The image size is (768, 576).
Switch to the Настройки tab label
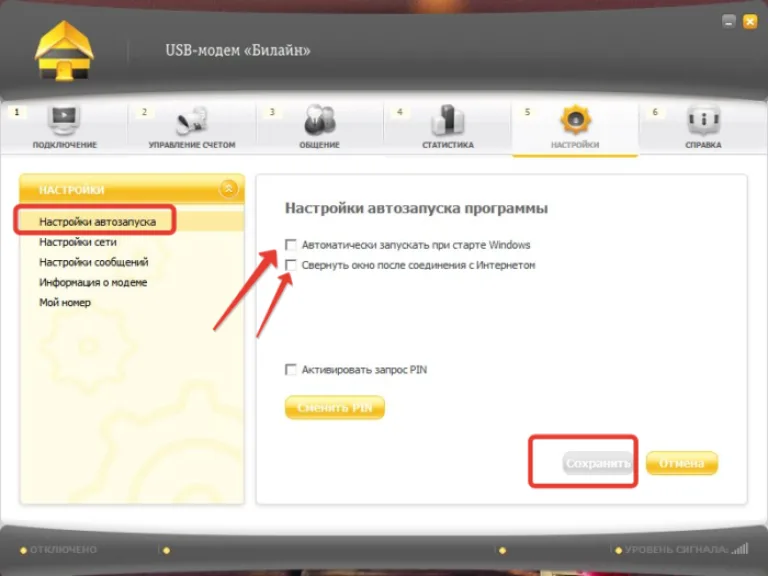575,145
